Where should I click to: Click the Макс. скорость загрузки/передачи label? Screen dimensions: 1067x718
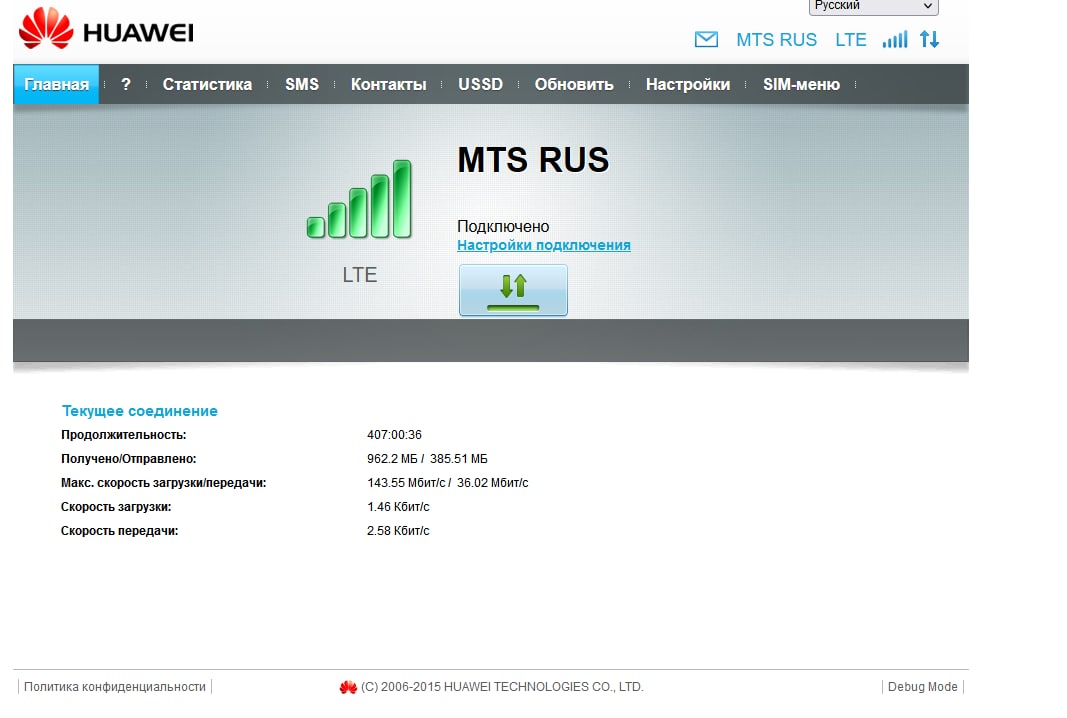[163, 483]
